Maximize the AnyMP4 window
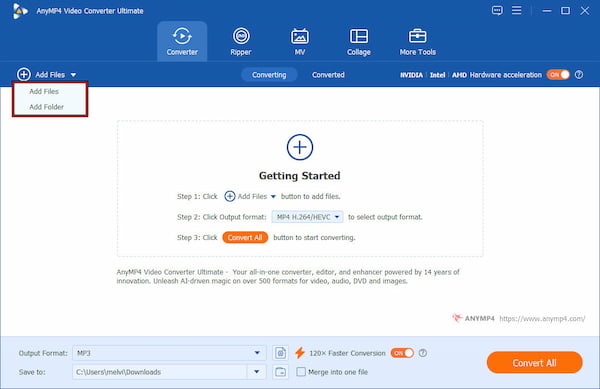600x389 pixels. (x=565, y=11)
